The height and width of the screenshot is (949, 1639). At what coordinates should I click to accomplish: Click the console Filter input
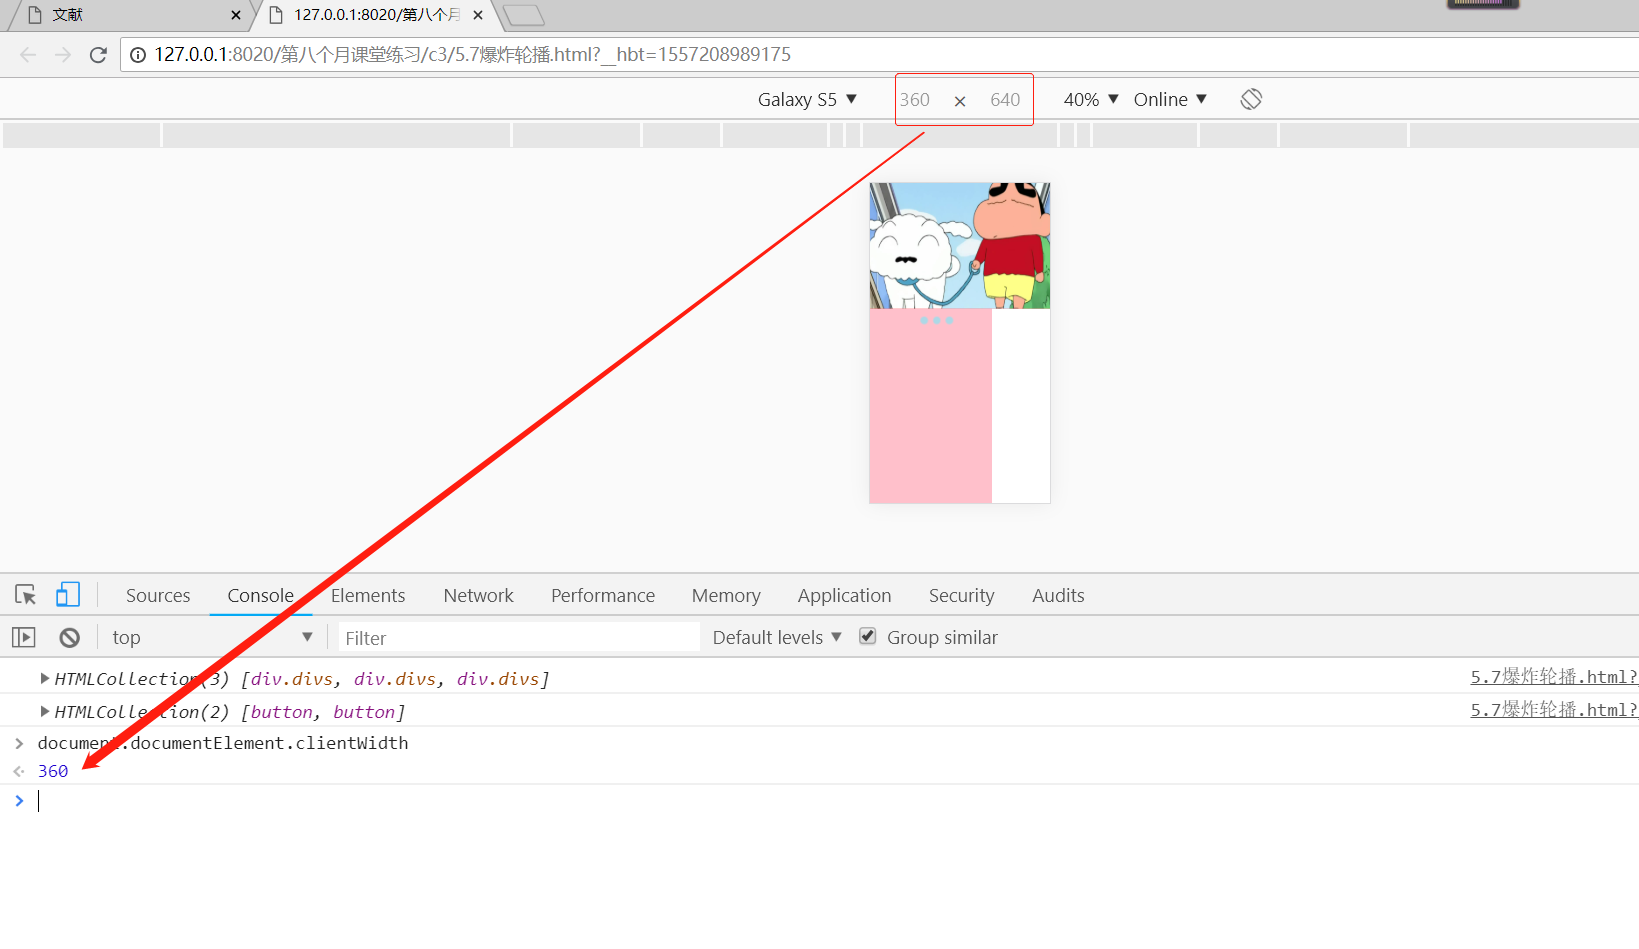click(x=519, y=637)
